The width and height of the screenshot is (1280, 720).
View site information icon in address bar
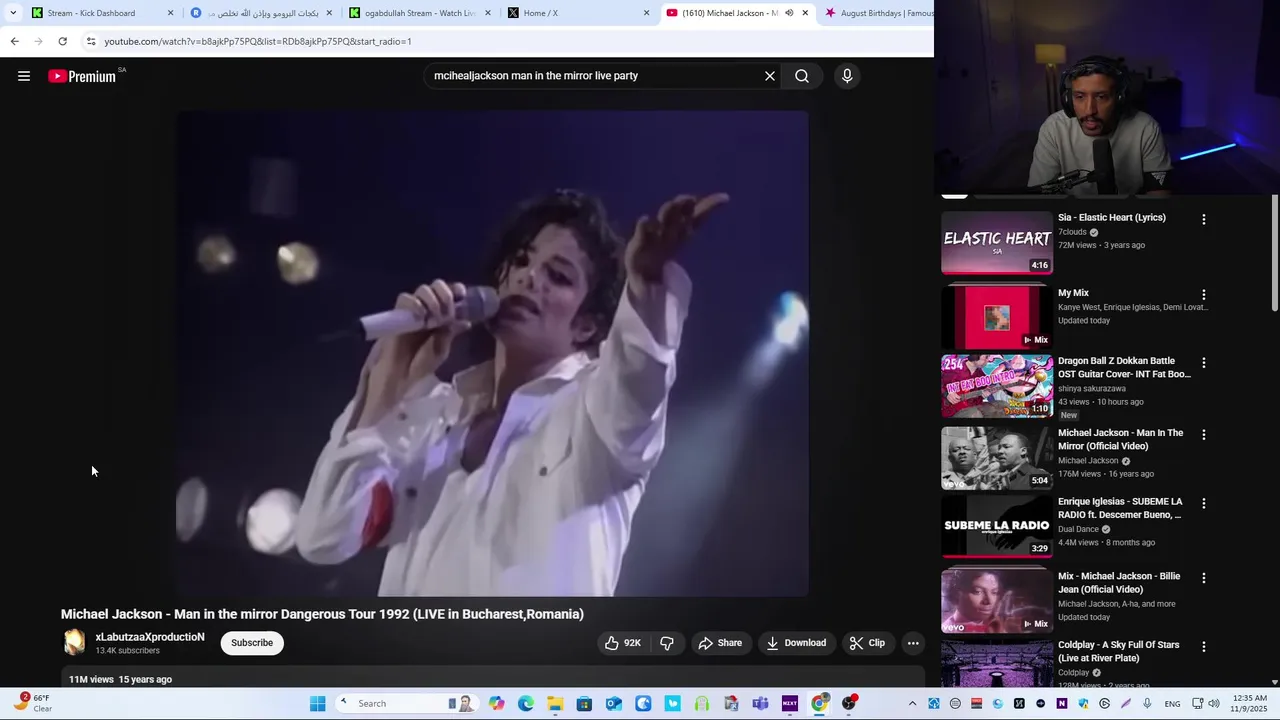click(91, 41)
